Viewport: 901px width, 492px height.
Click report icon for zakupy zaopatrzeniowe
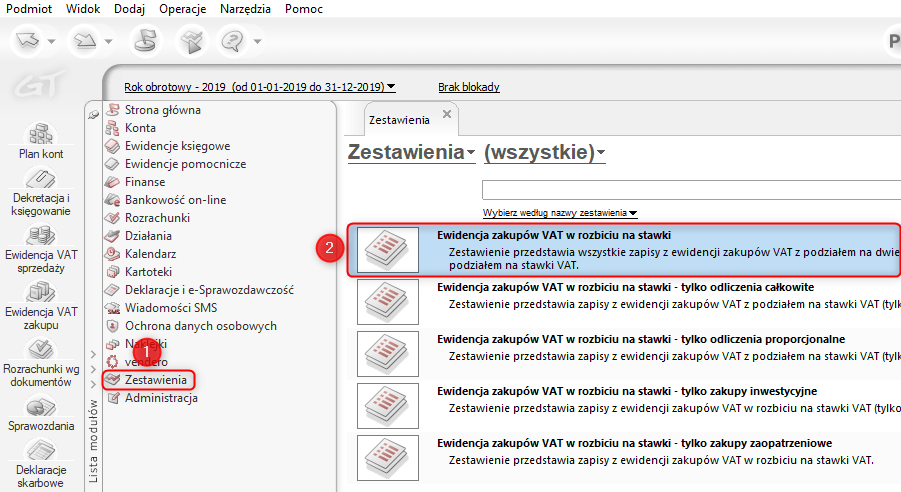coord(388,458)
